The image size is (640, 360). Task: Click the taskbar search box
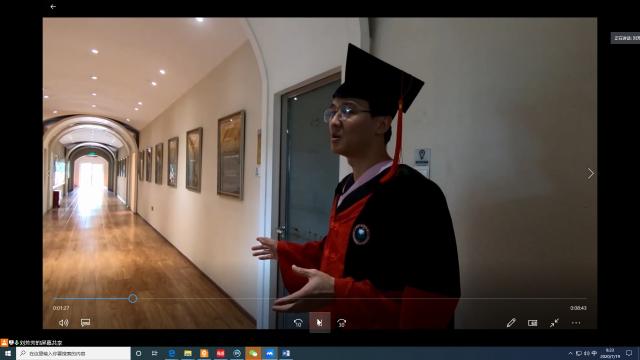coord(73,353)
